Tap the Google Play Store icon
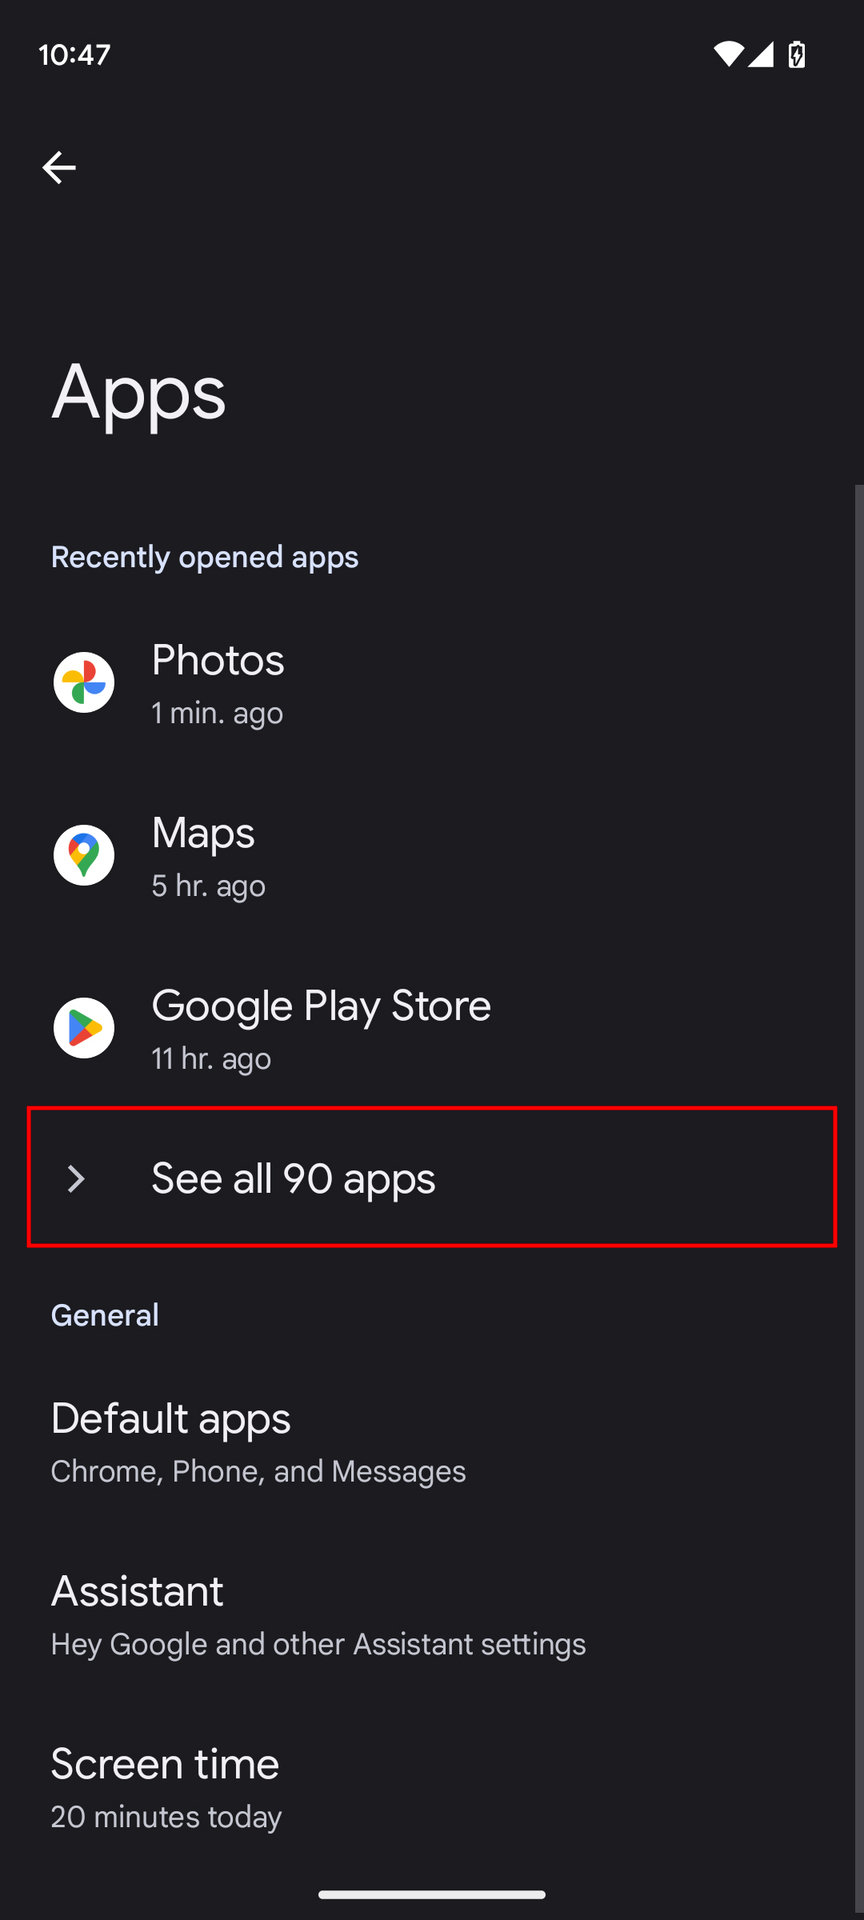864x1920 pixels. [84, 1028]
